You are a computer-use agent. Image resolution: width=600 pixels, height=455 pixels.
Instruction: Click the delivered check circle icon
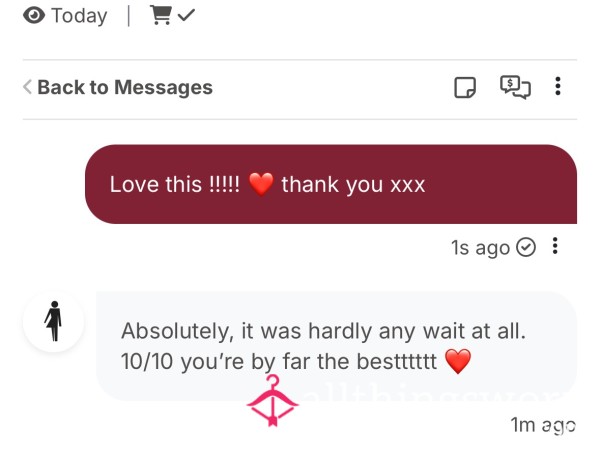click(x=526, y=247)
